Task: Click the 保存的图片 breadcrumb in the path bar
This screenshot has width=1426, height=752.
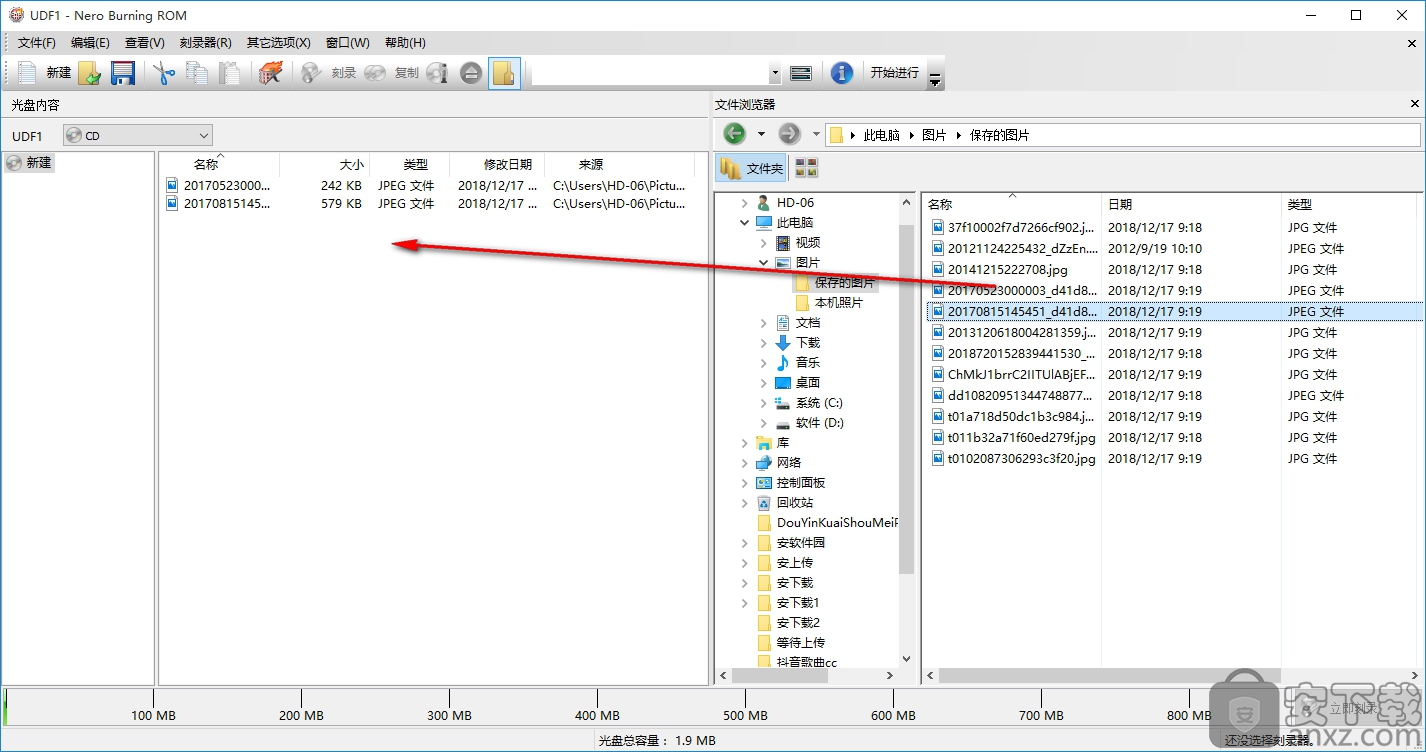Action: point(1000,135)
